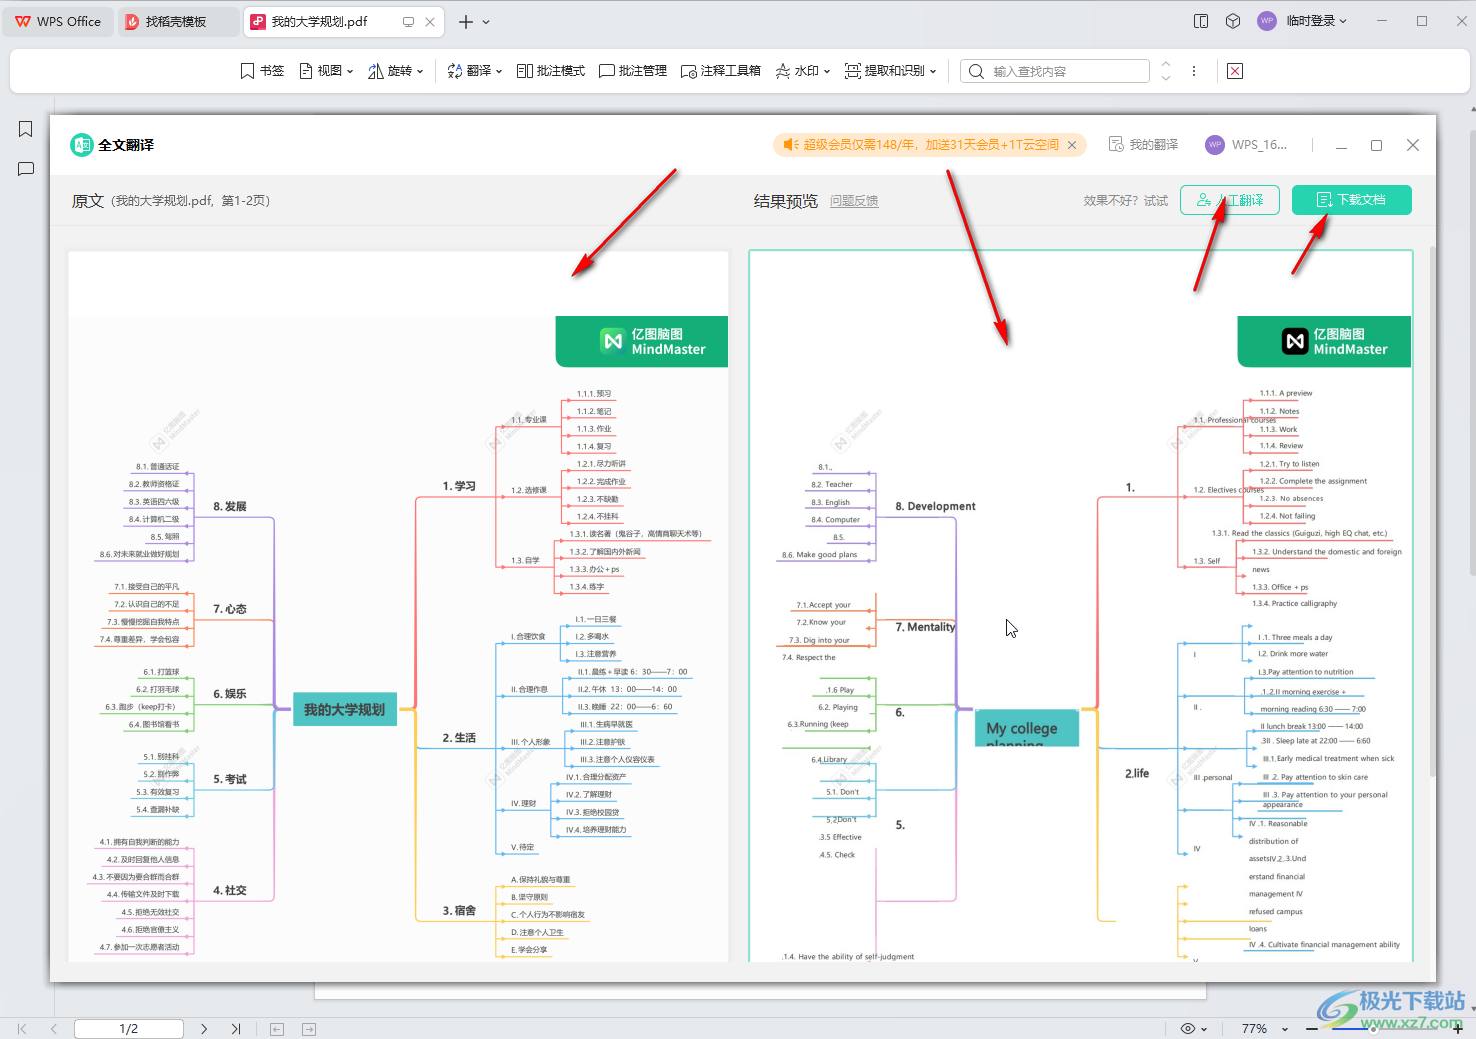Open the 注释工具箱 annotation toolbox
Image resolution: width=1476 pixels, height=1039 pixels.
coord(721,71)
